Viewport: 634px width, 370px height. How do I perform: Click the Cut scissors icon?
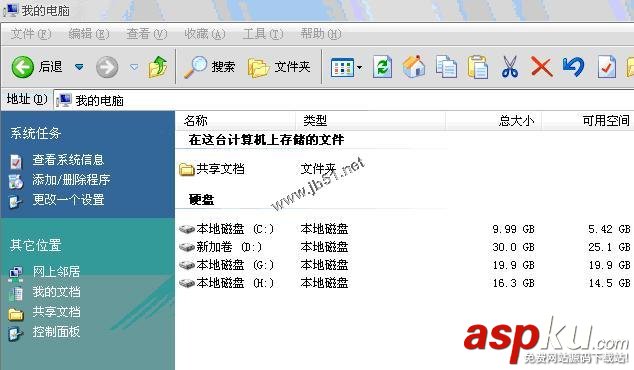click(509, 67)
